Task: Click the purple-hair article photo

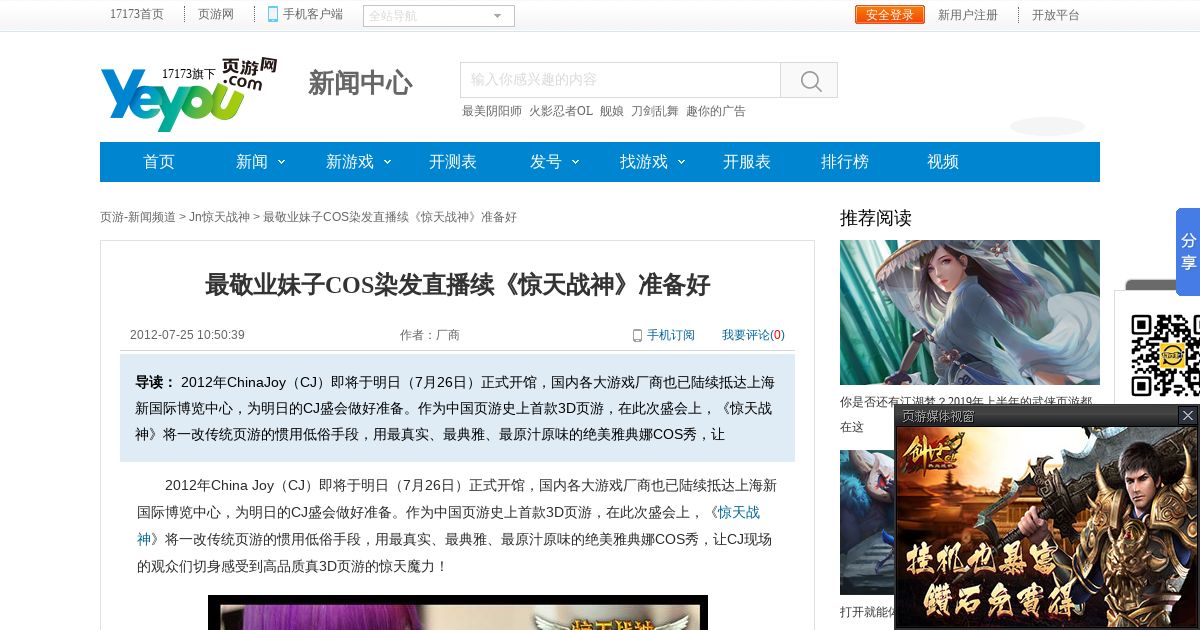Action: [458, 612]
